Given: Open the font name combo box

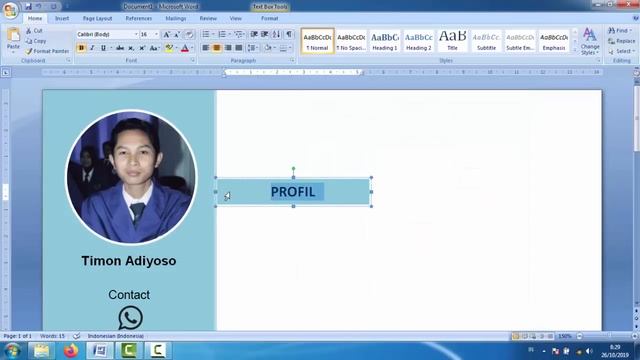Looking at the screenshot, I should pos(107,34).
